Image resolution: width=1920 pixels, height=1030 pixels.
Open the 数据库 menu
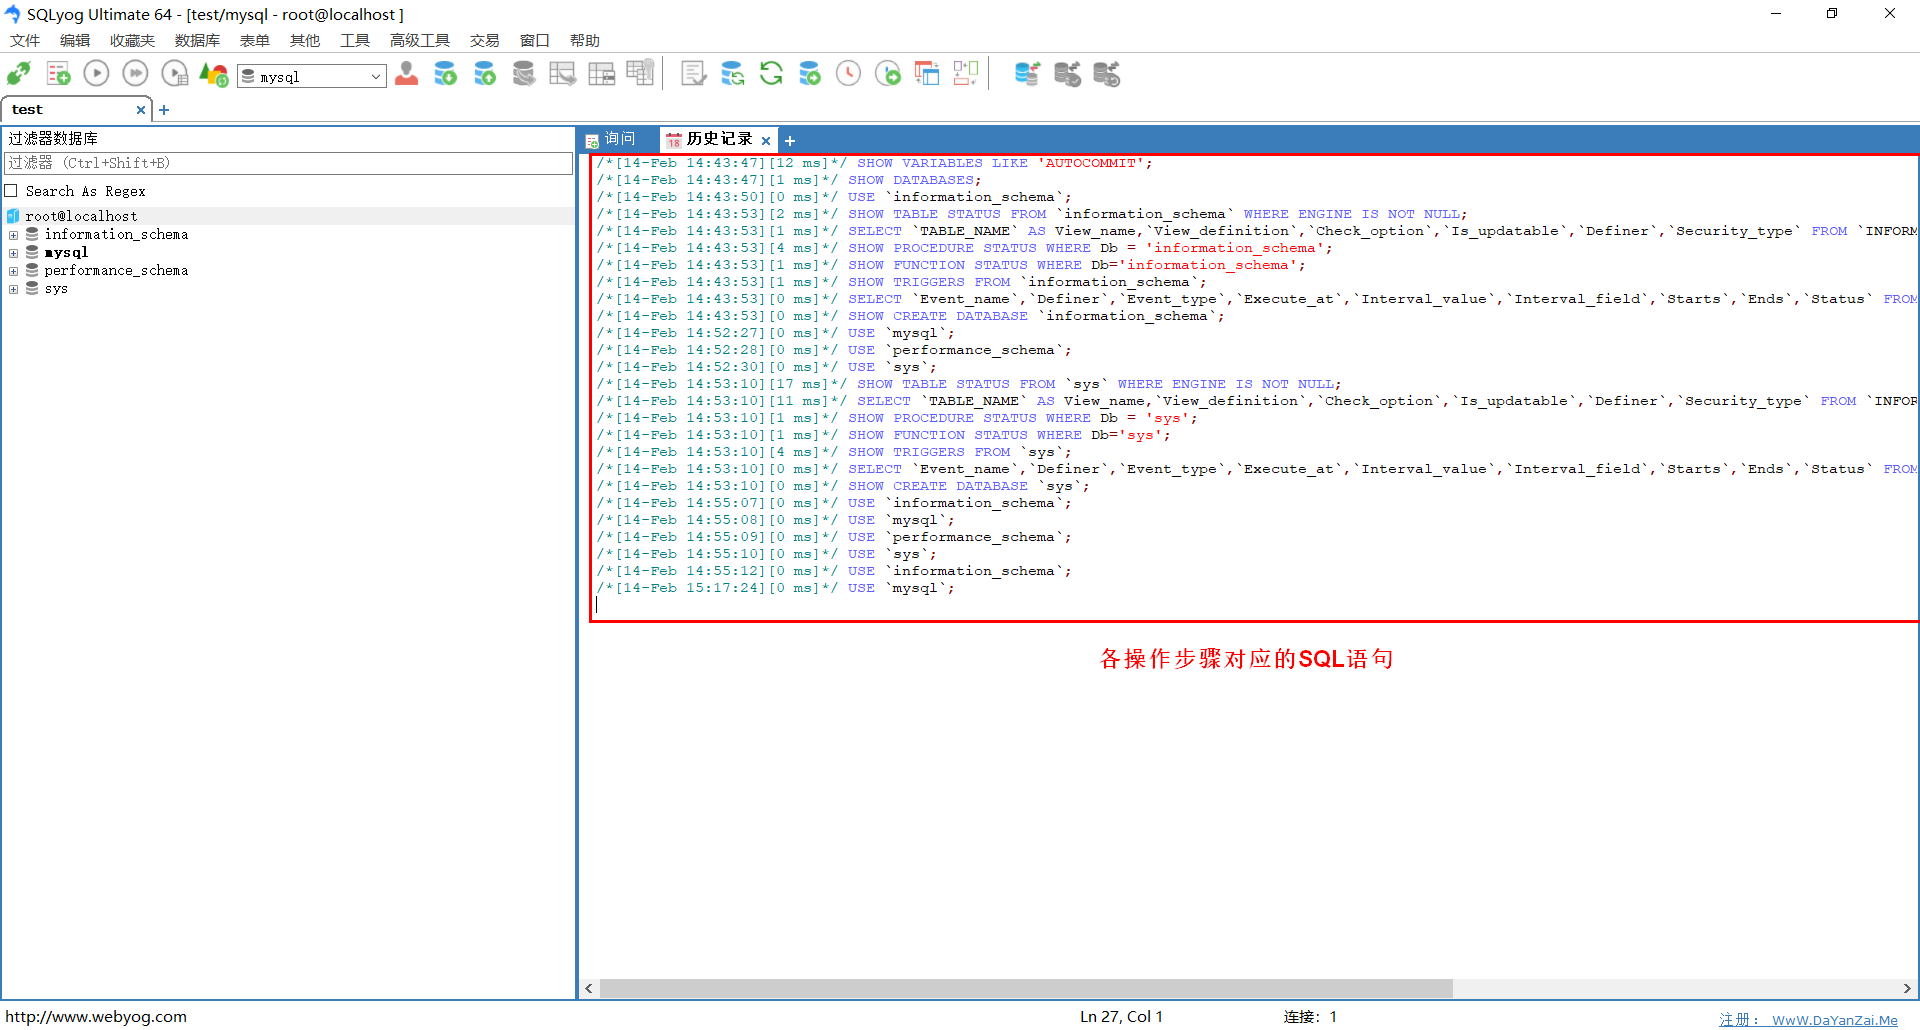click(x=197, y=40)
